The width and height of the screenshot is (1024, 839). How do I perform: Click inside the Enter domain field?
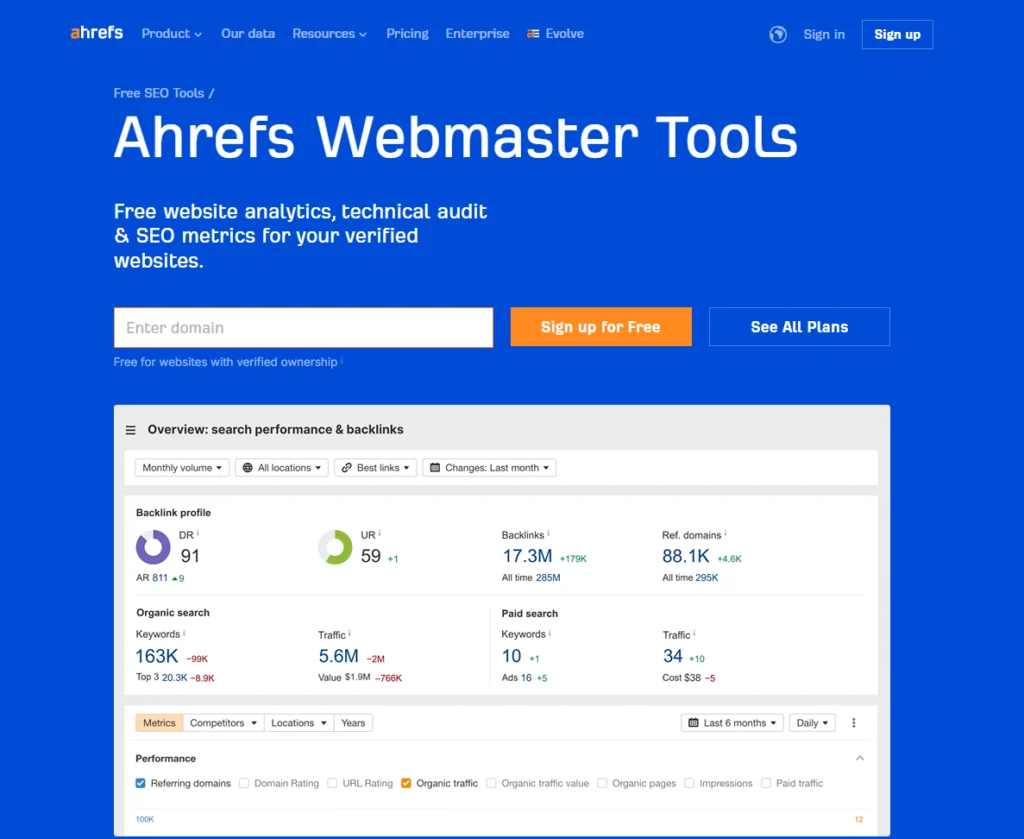click(304, 327)
